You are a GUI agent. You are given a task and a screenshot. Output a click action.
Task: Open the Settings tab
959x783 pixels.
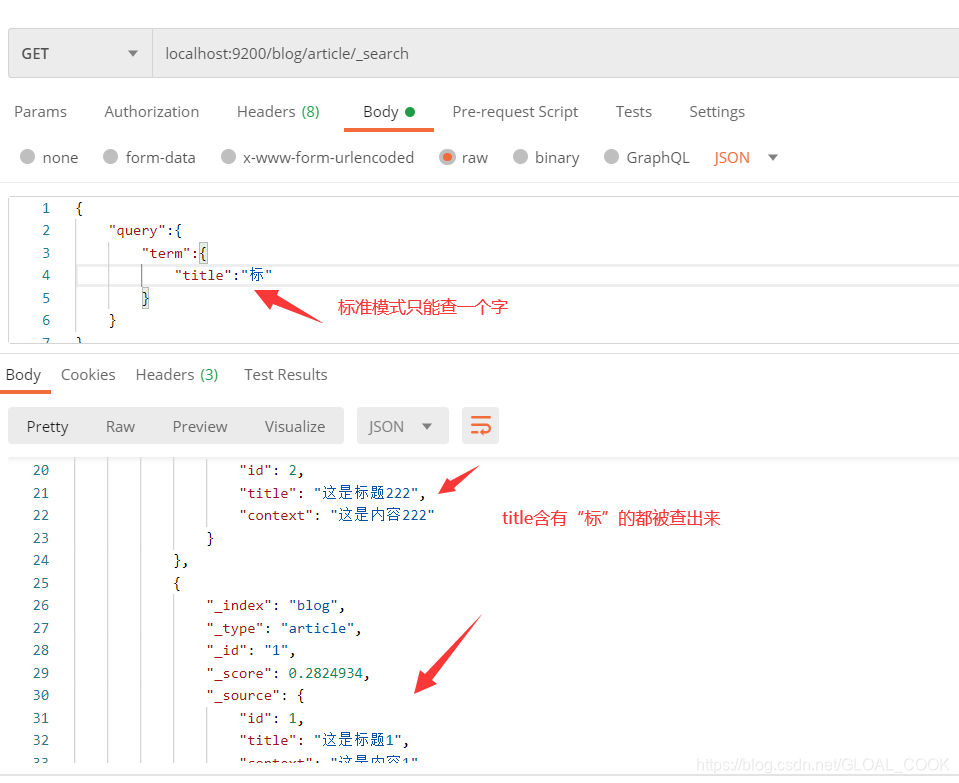[x=717, y=112]
